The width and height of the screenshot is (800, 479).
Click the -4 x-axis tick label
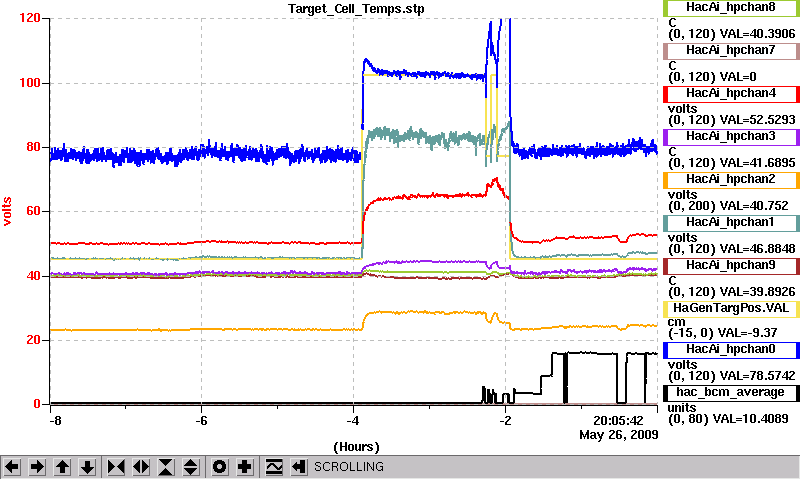(x=353, y=421)
